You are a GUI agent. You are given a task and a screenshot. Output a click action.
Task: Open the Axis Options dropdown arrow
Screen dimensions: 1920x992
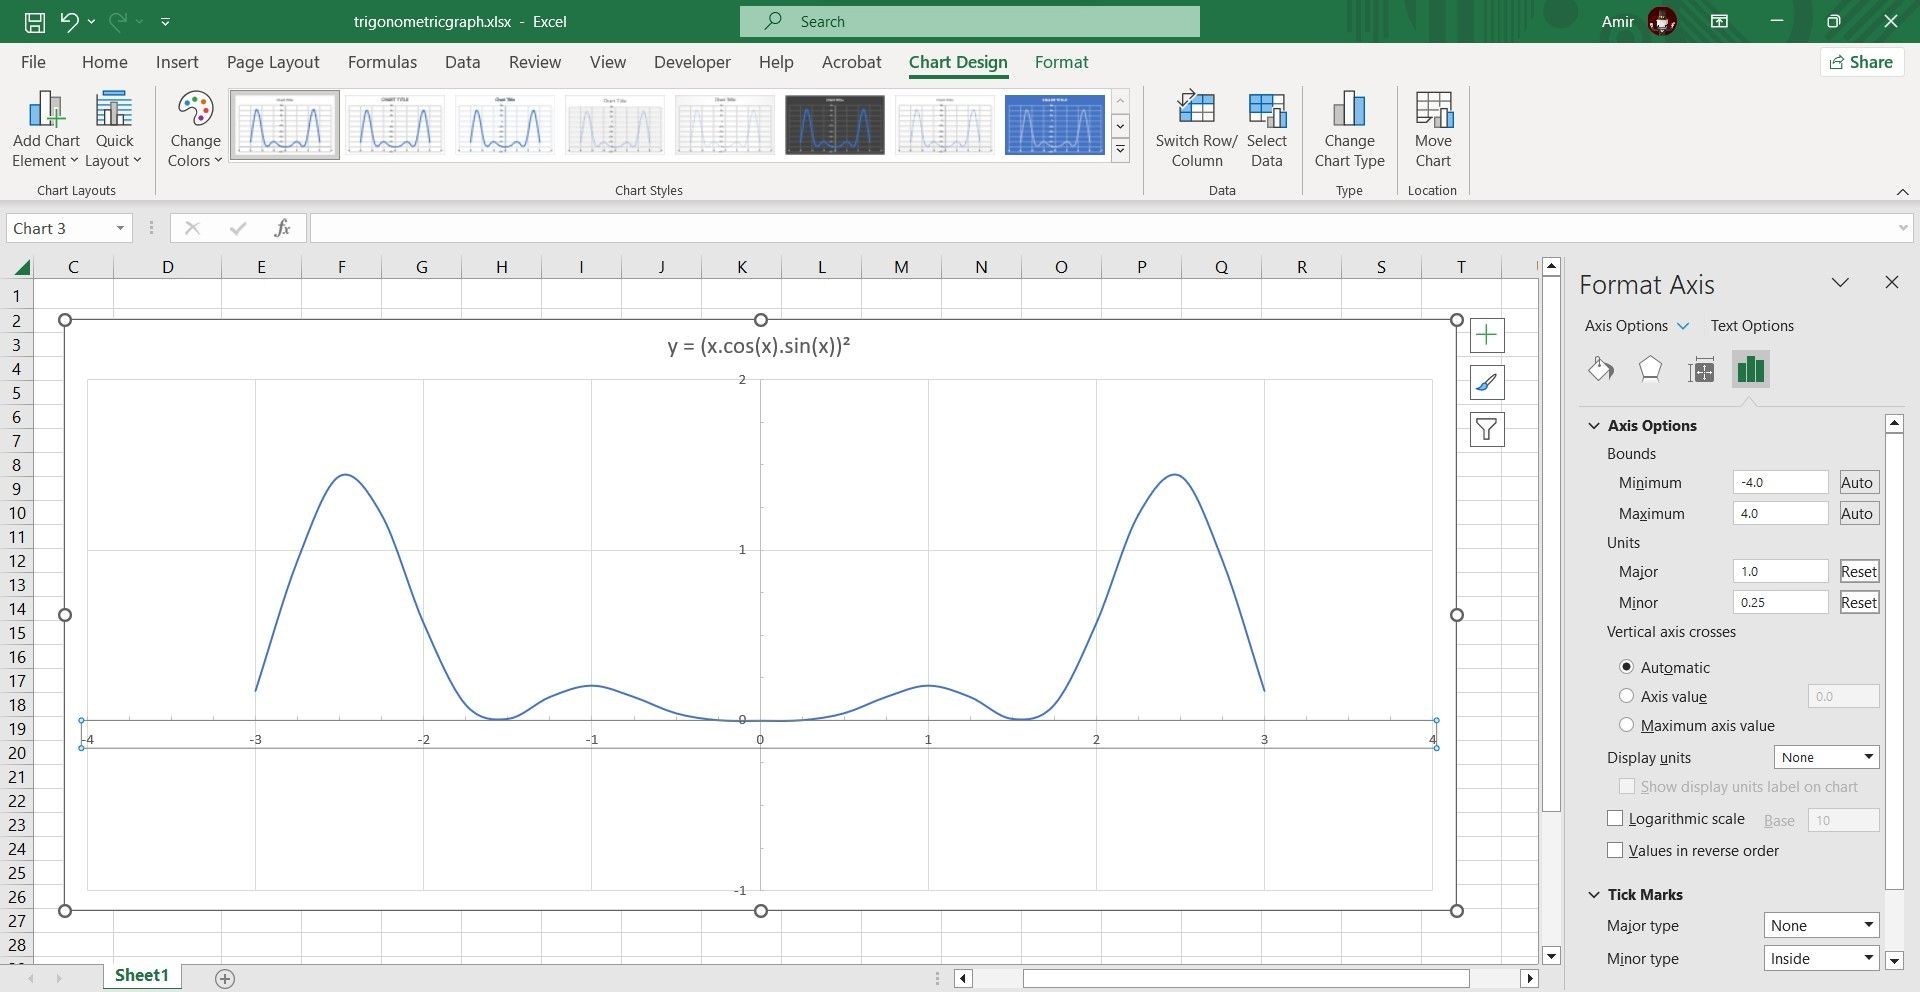coord(1683,326)
